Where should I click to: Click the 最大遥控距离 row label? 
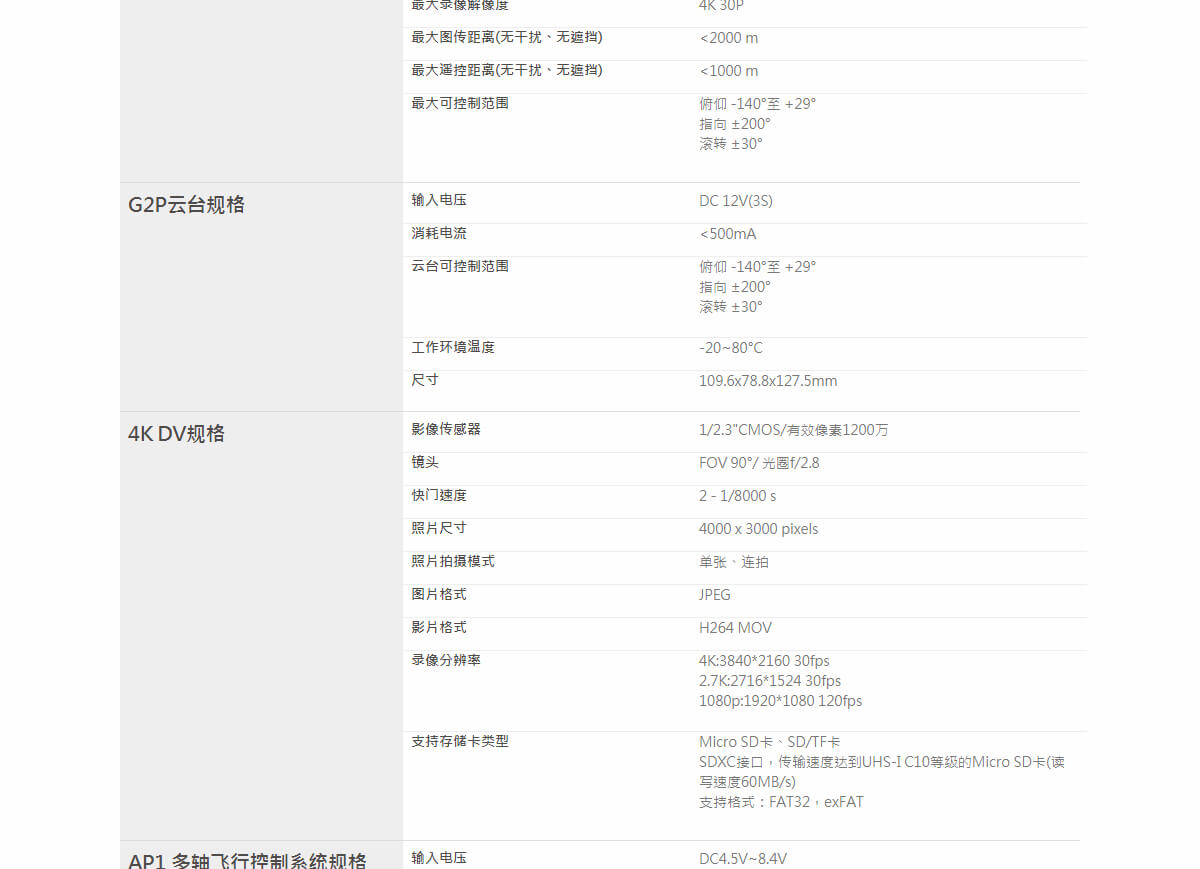pos(506,71)
